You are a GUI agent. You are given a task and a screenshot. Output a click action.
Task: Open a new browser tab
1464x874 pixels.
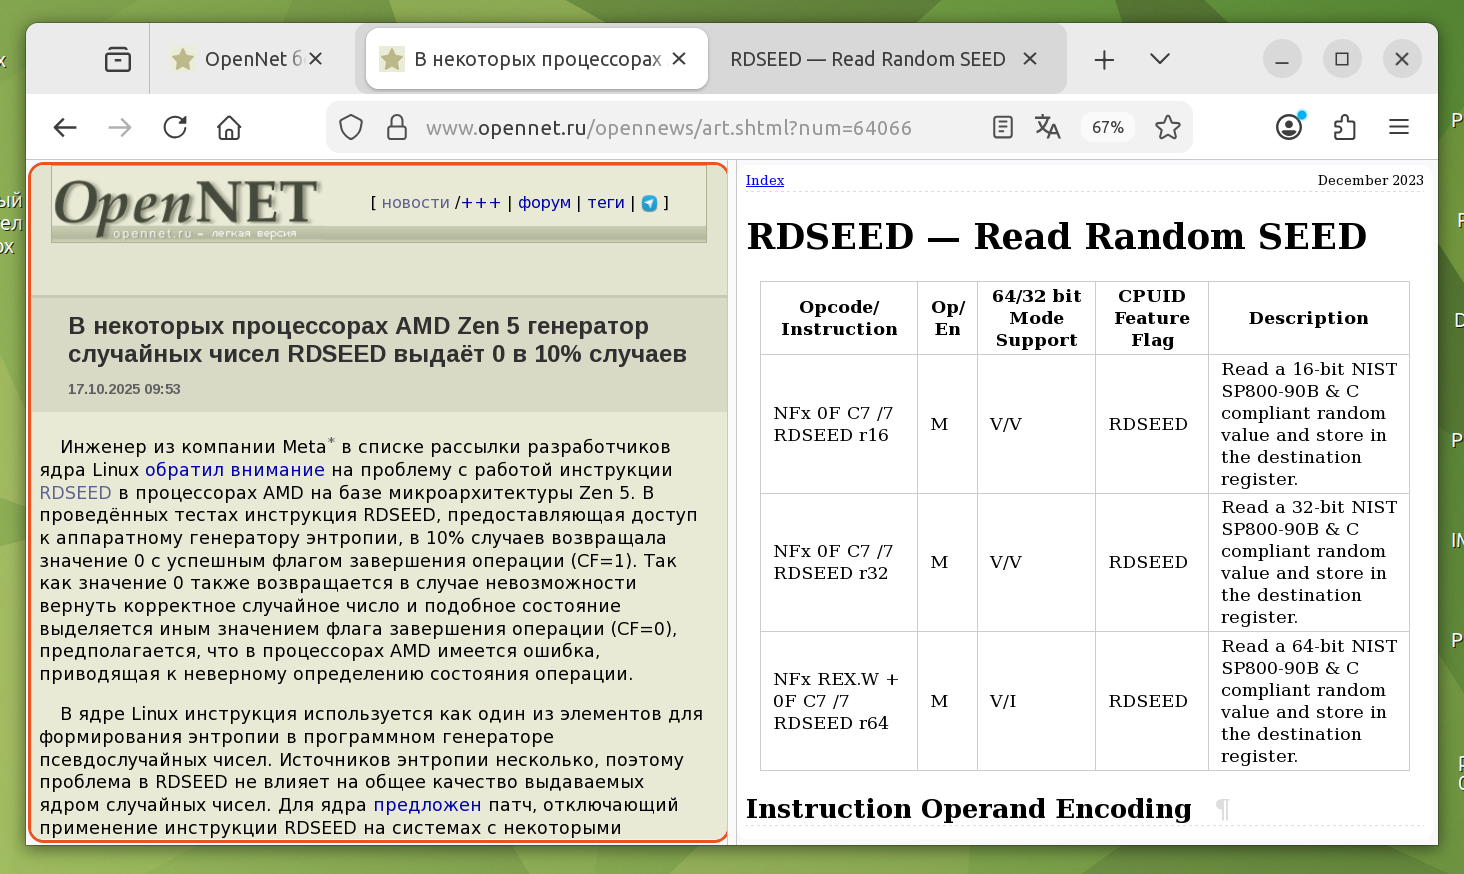pyautogui.click(x=1104, y=60)
